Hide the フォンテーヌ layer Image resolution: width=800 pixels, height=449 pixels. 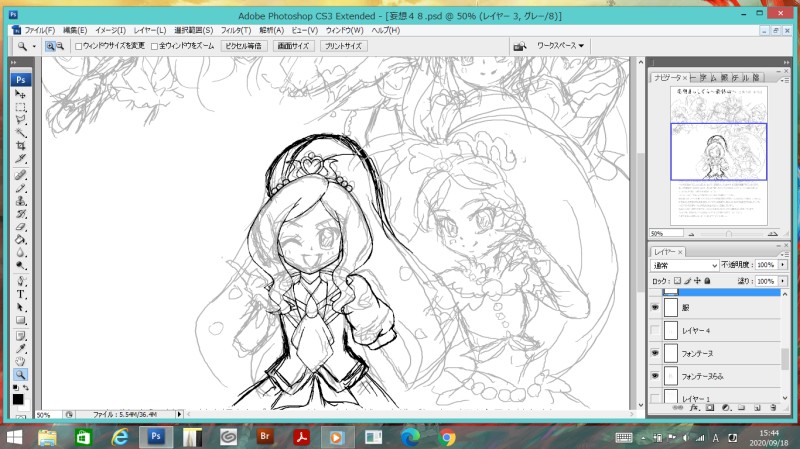click(x=655, y=353)
